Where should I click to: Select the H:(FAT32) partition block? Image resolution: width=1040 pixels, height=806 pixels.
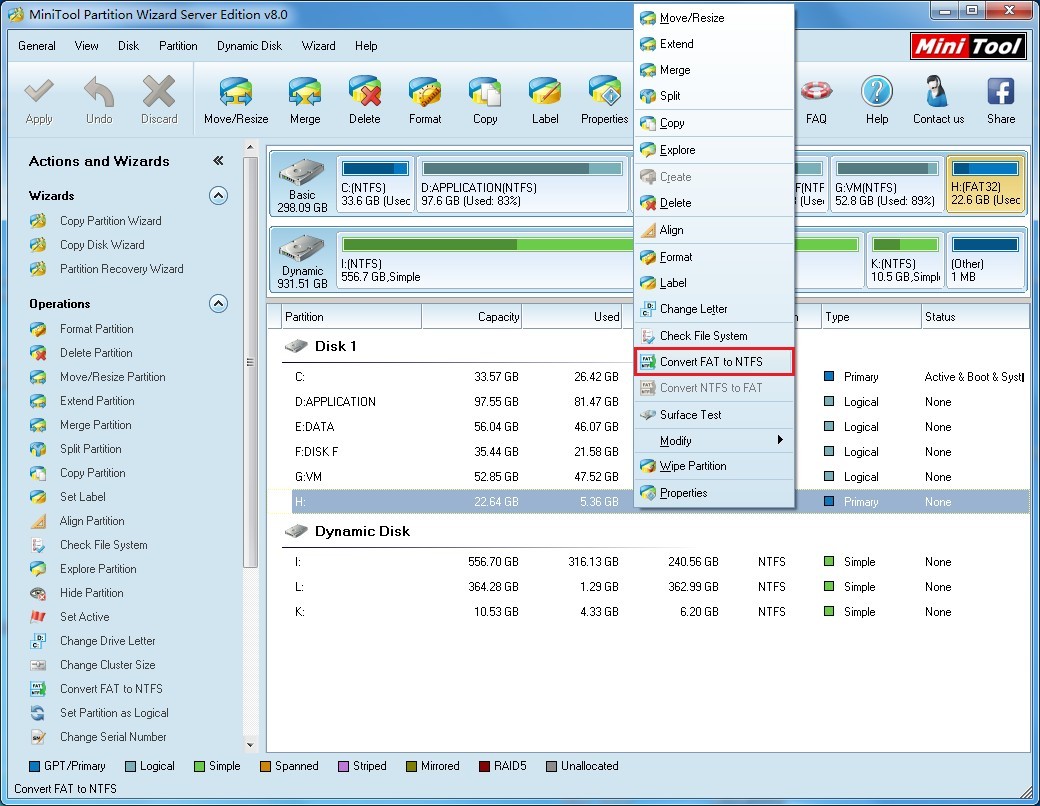(986, 185)
